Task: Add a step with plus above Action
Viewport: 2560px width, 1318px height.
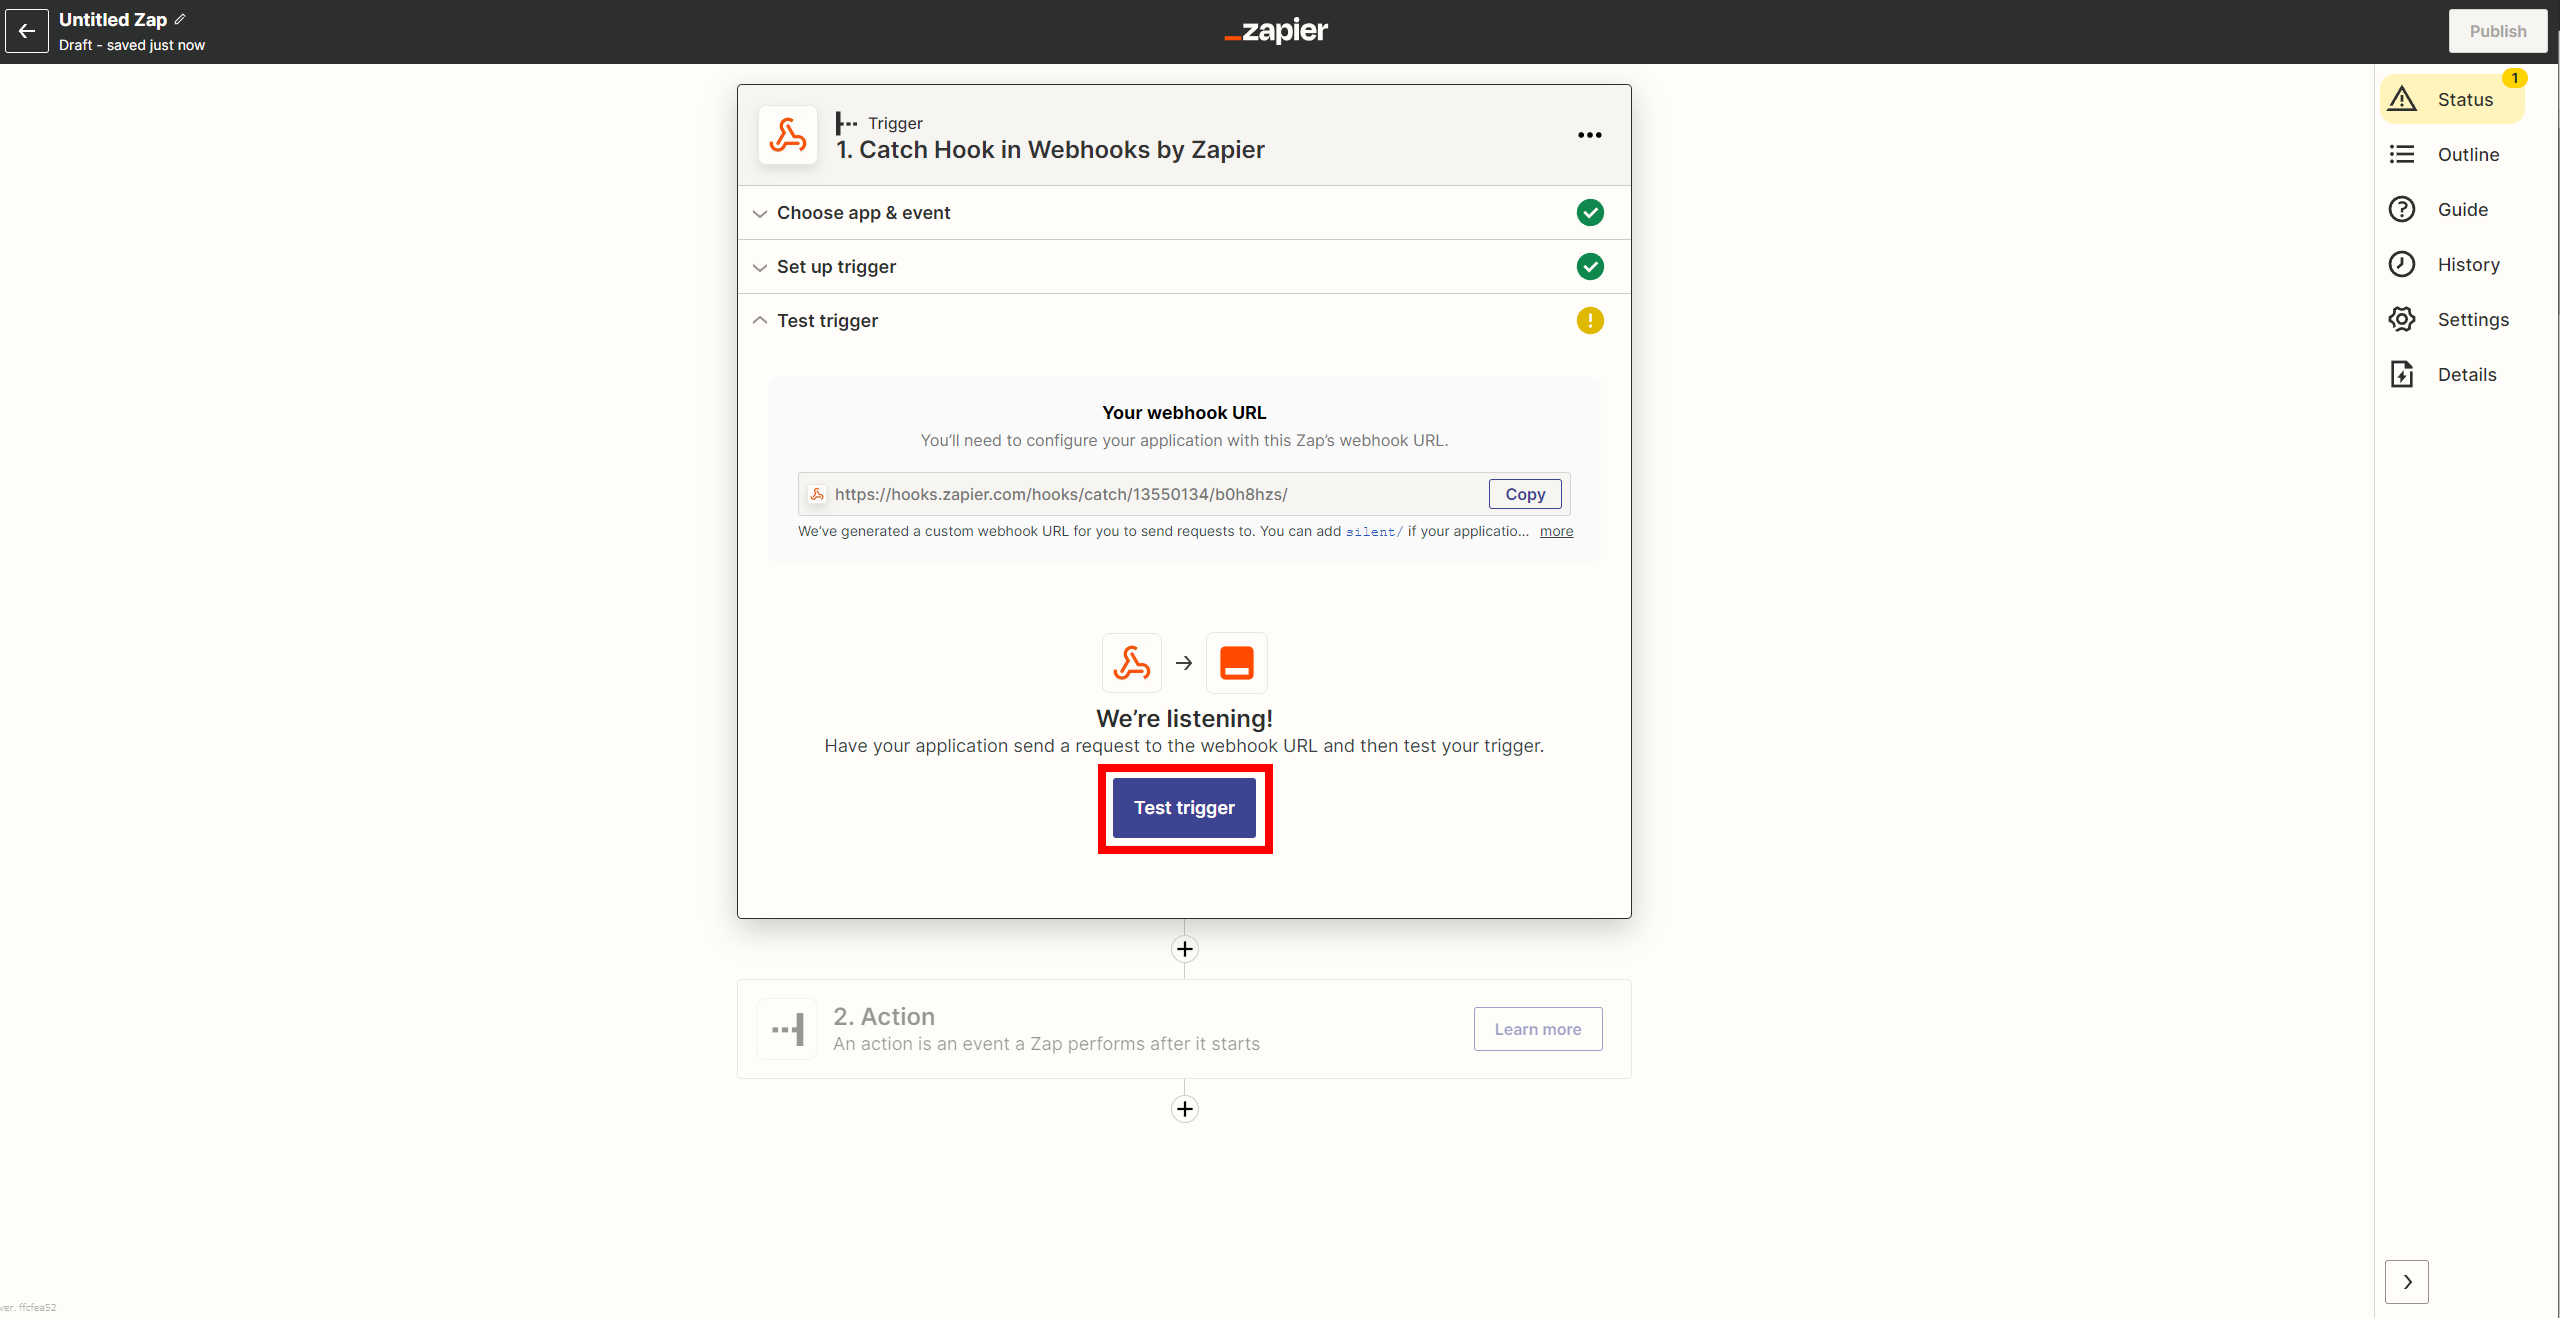Action: pyautogui.click(x=1184, y=949)
